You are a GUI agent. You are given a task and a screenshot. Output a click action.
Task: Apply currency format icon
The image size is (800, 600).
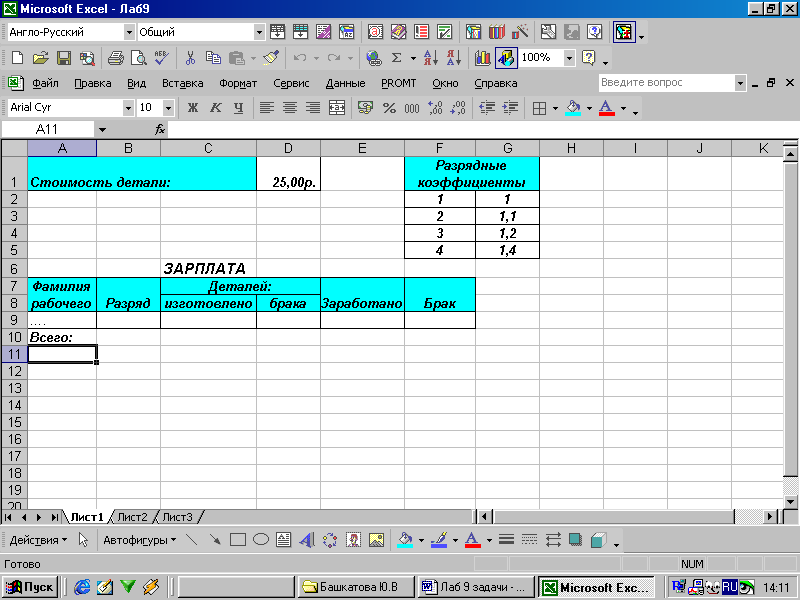click(365, 108)
